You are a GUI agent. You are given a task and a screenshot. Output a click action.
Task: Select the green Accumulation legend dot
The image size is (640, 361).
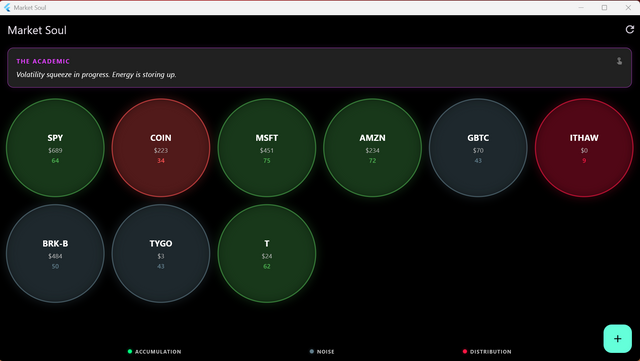[130, 351]
